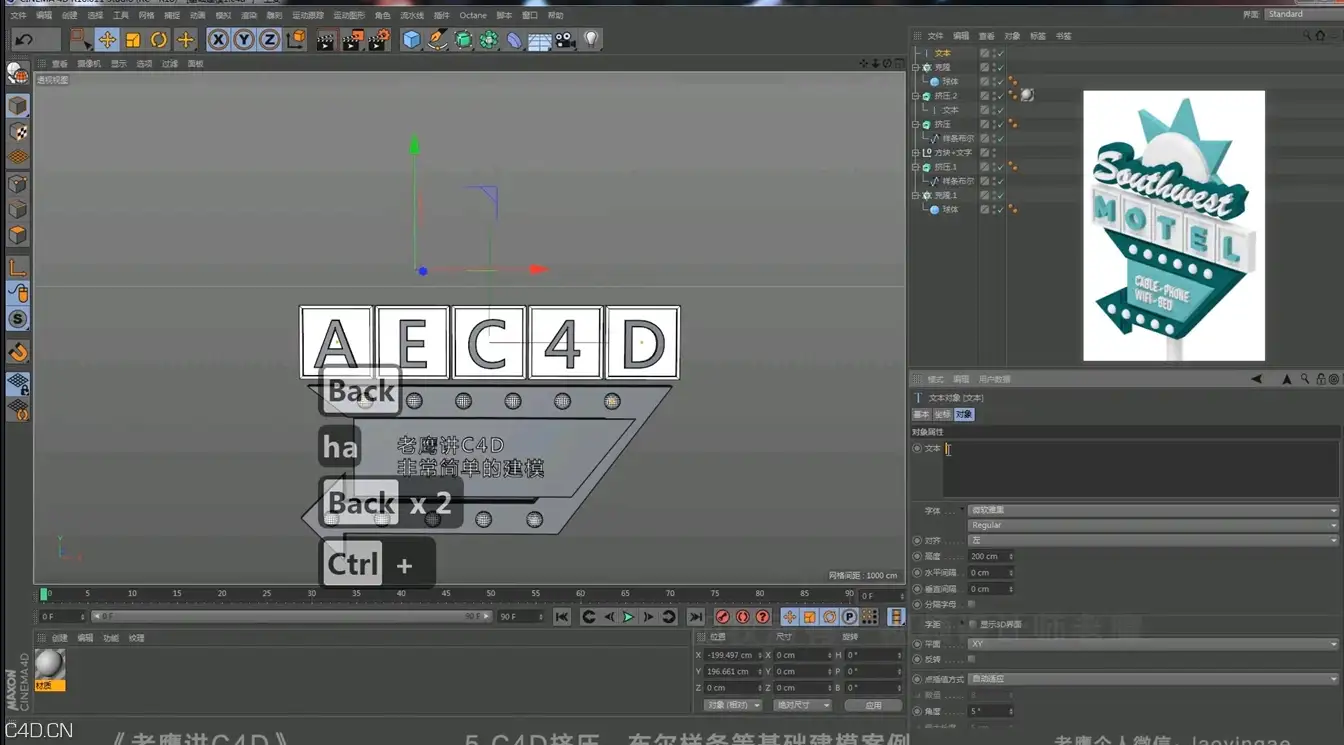The height and width of the screenshot is (745, 1344).
Task: Click the Snap S icon in left toolbar
Action: pyautogui.click(x=17, y=320)
